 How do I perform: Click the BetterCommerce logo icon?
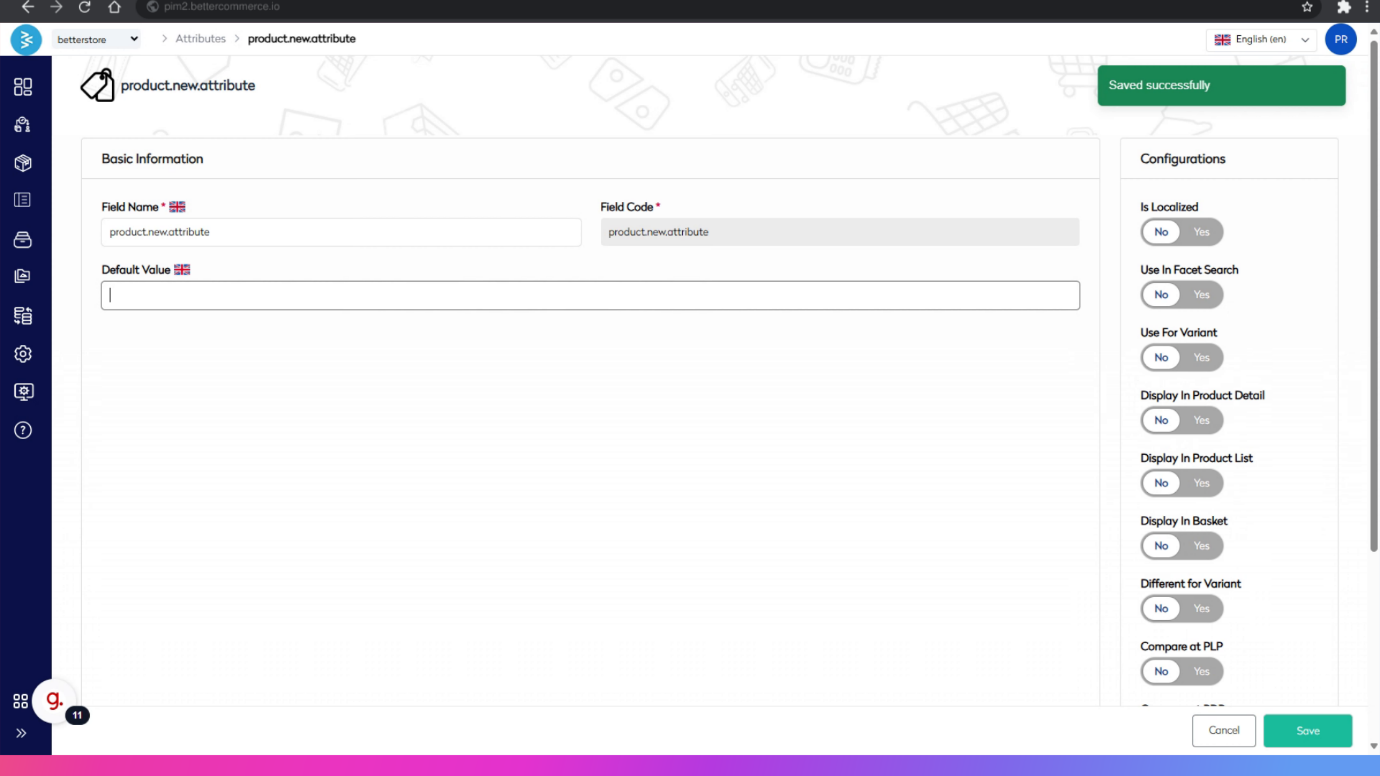point(26,40)
